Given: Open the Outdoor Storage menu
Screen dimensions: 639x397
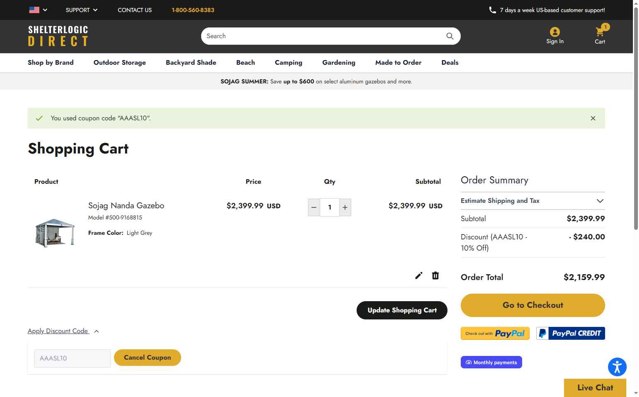Looking at the screenshot, I should tap(119, 62).
